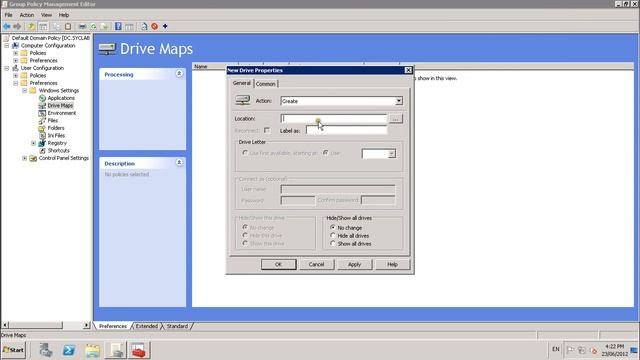This screenshot has height=360, width=640.
Task: Click the print toolbar icon
Action: click(x=82, y=27)
